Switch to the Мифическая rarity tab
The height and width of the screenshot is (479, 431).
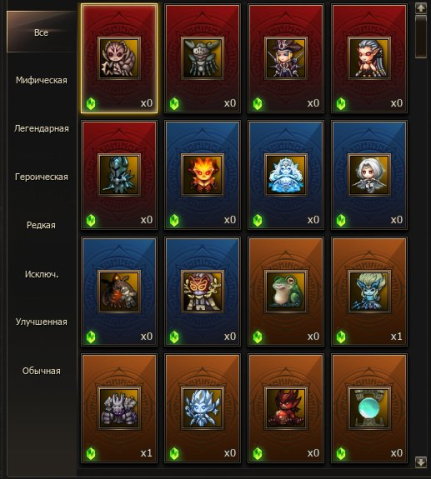tap(41, 80)
